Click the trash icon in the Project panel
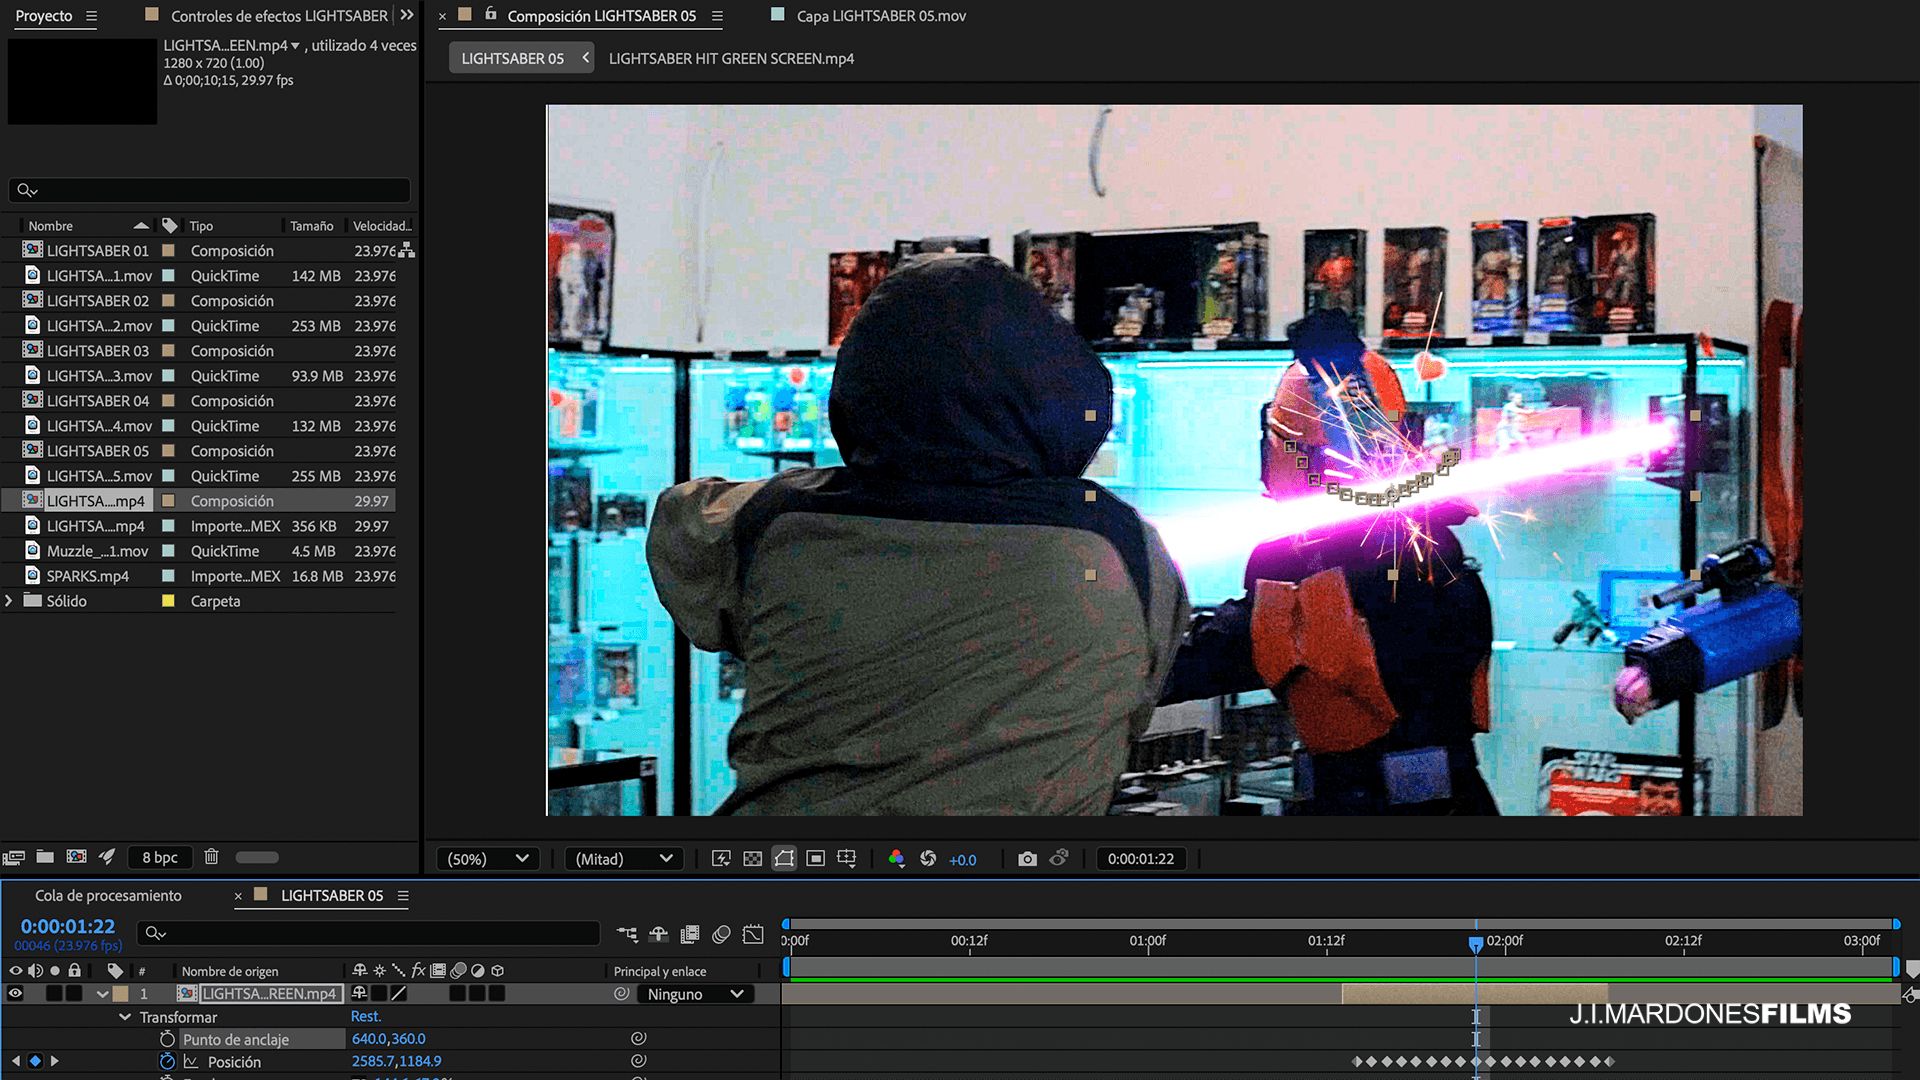This screenshot has height=1080, width=1920. click(211, 857)
